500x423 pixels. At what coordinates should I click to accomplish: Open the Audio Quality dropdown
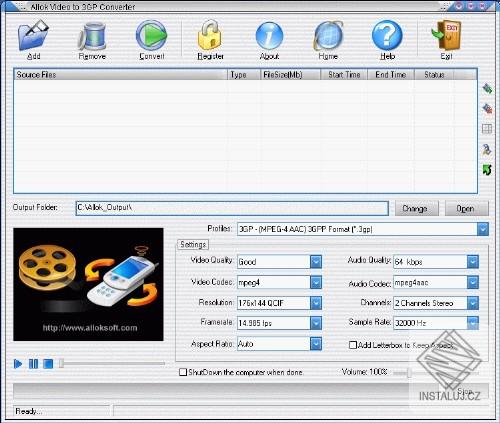tap(473, 262)
